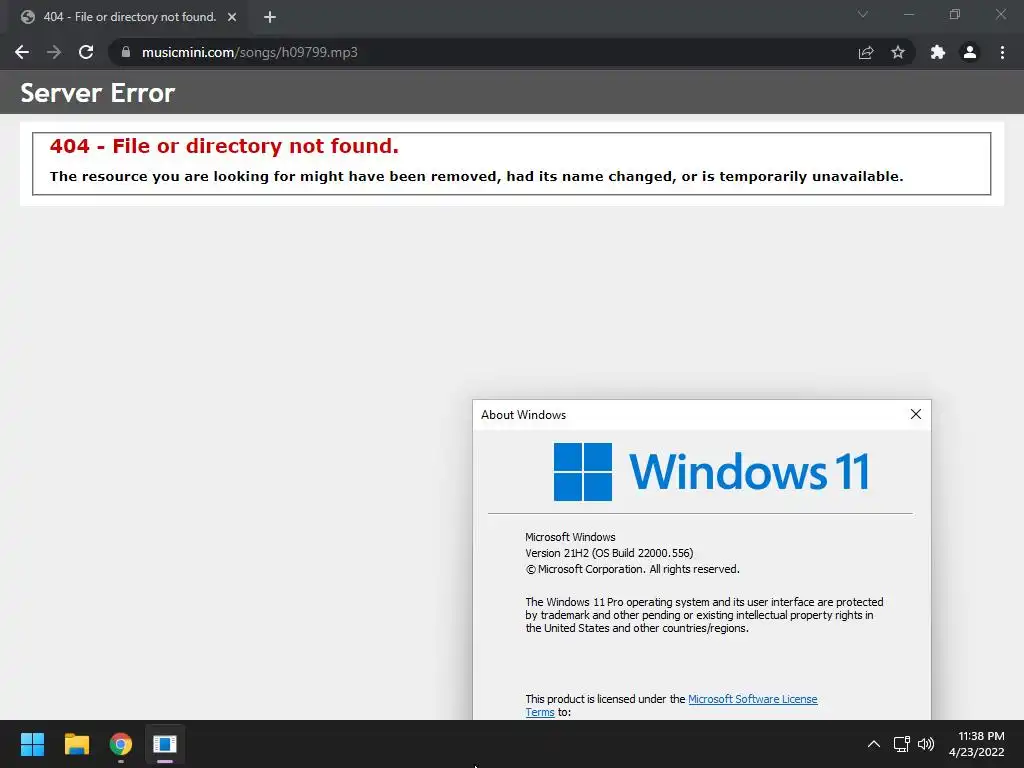The image size is (1024, 768).
Task: Open a new browser tab
Action: pyautogui.click(x=270, y=17)
